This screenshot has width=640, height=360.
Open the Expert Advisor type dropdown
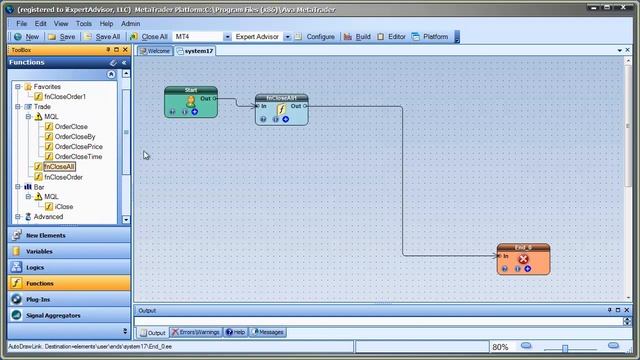[287, 37]
